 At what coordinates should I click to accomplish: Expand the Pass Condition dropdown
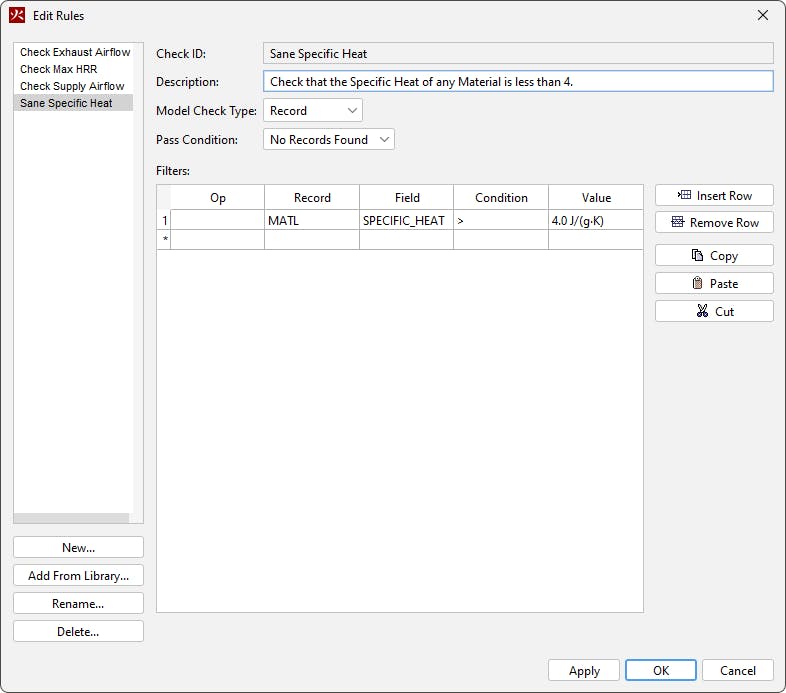[x=329, y=140]
